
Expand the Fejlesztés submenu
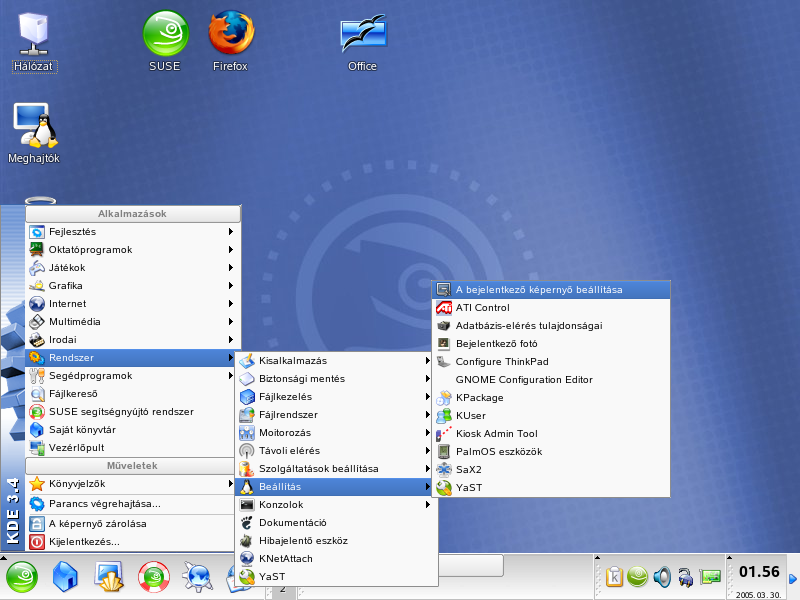point(132,232)
